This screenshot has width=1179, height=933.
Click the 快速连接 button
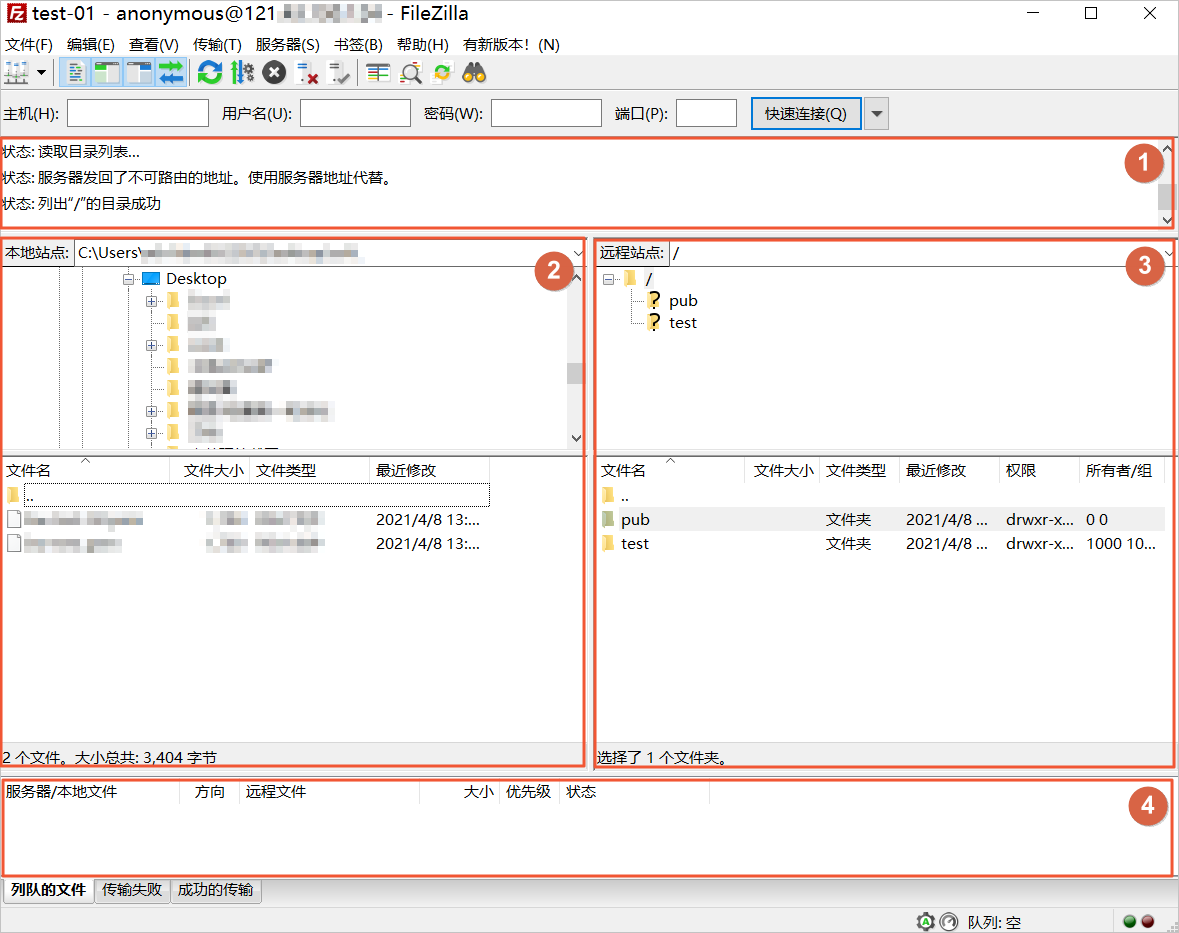pos(806,112)
